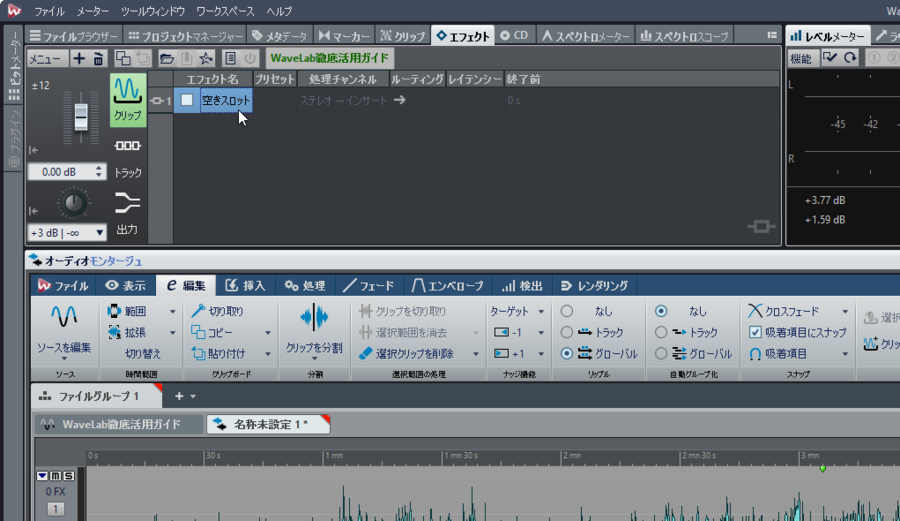900x521 pixels.
Task: Click the クロスフェード icon
Action: point(755,311)
